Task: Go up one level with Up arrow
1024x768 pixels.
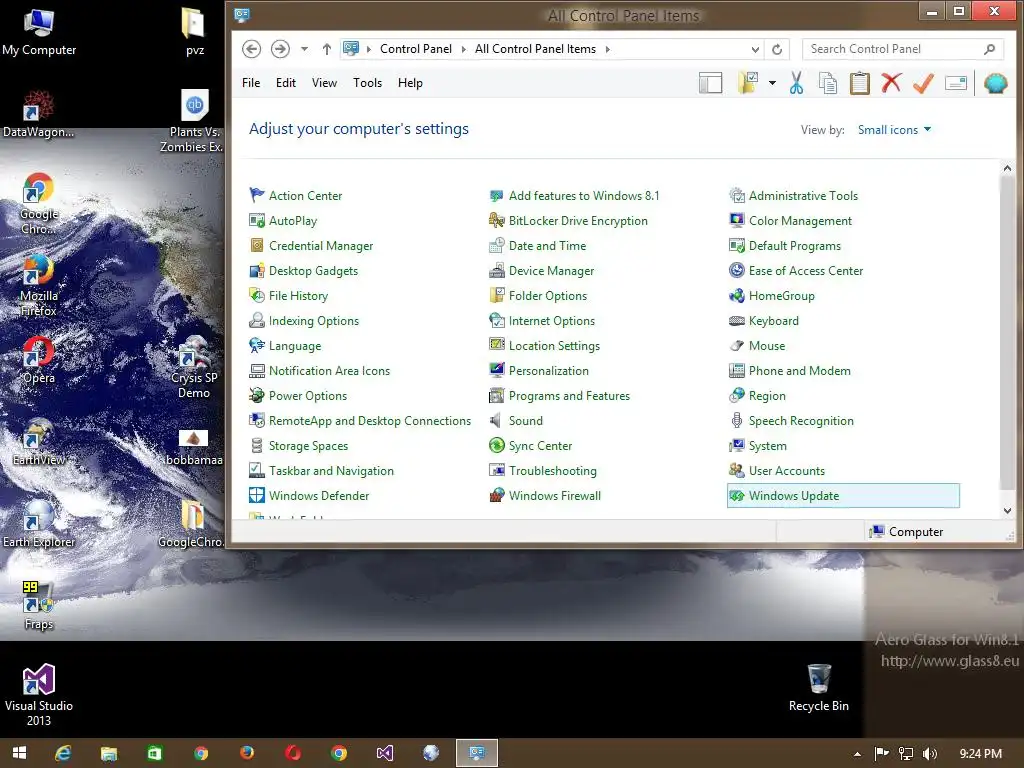Action: [327, 49]
